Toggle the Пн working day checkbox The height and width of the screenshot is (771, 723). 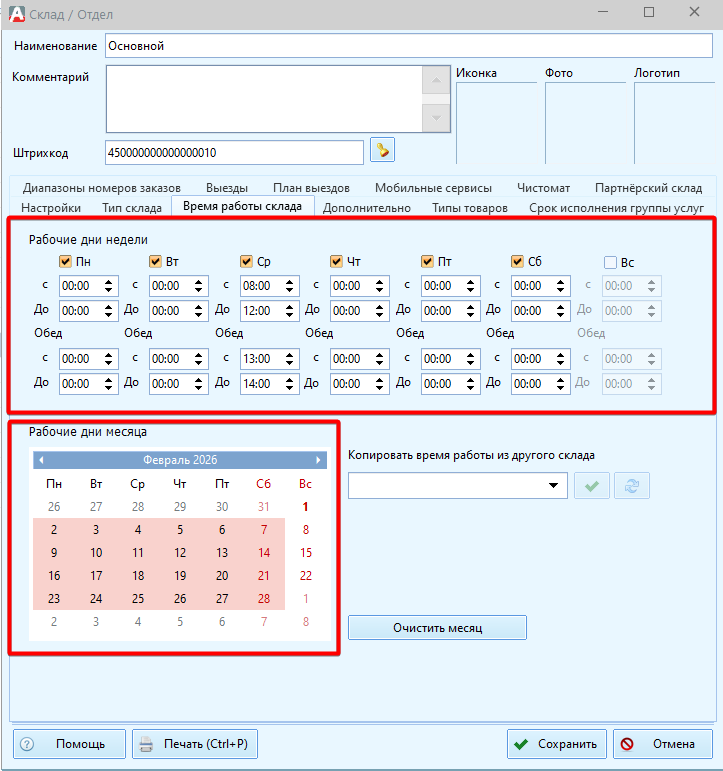pos(65,261)
